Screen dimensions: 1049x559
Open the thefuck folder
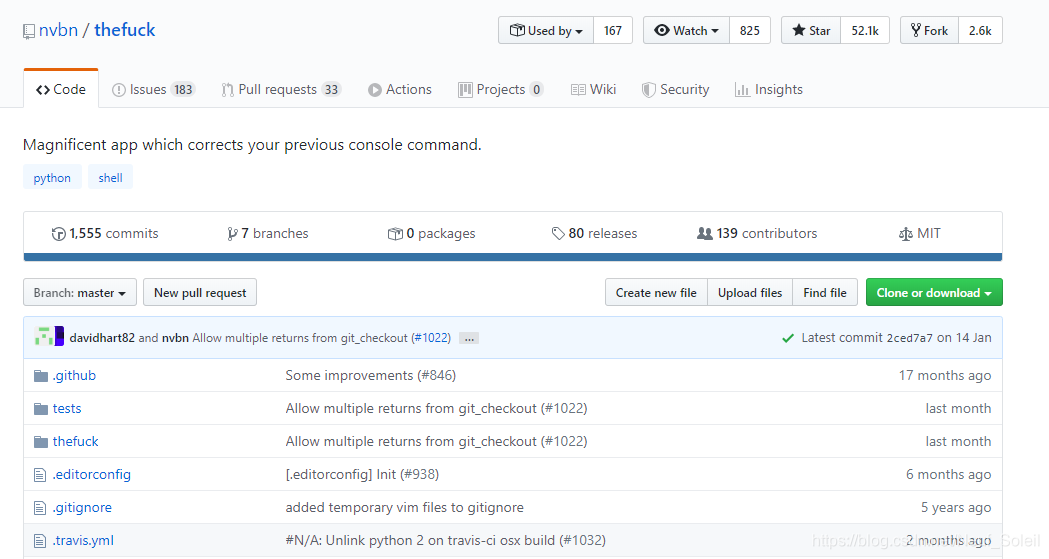point(76,441)
